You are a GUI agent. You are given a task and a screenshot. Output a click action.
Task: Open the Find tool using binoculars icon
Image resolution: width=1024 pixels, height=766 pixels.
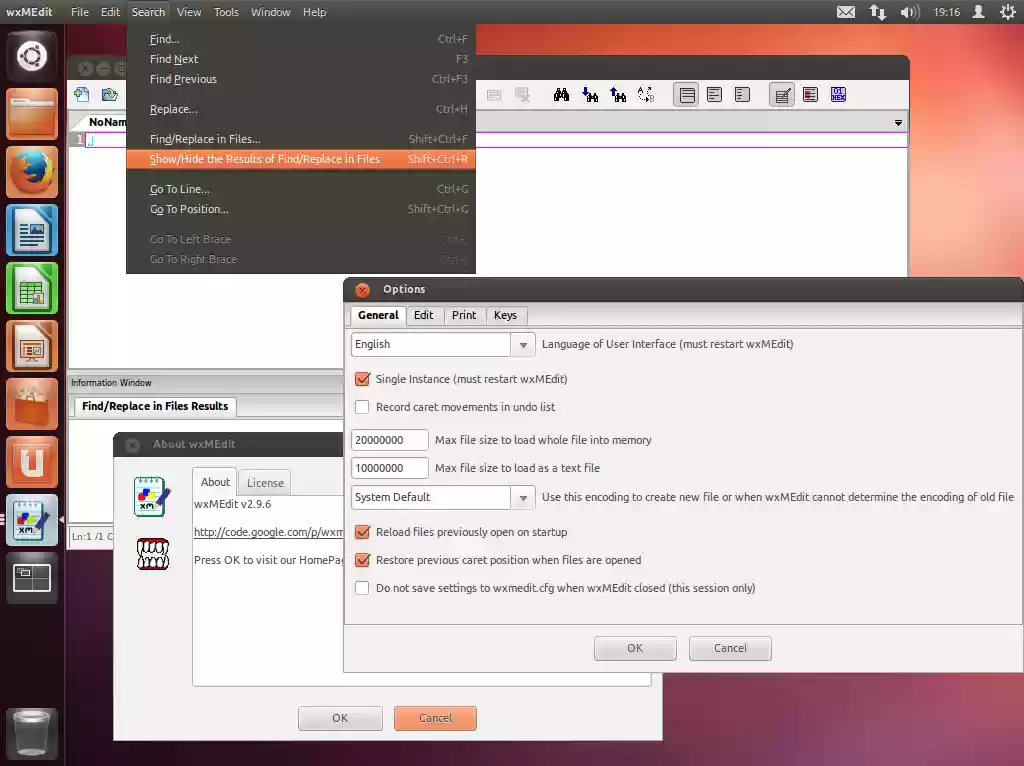562,94
